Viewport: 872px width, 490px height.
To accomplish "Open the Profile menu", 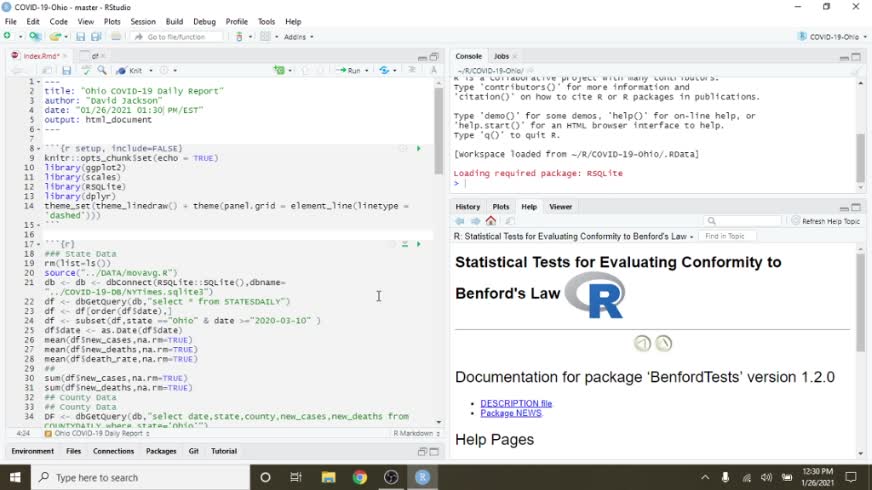I will tap(236, 22).
